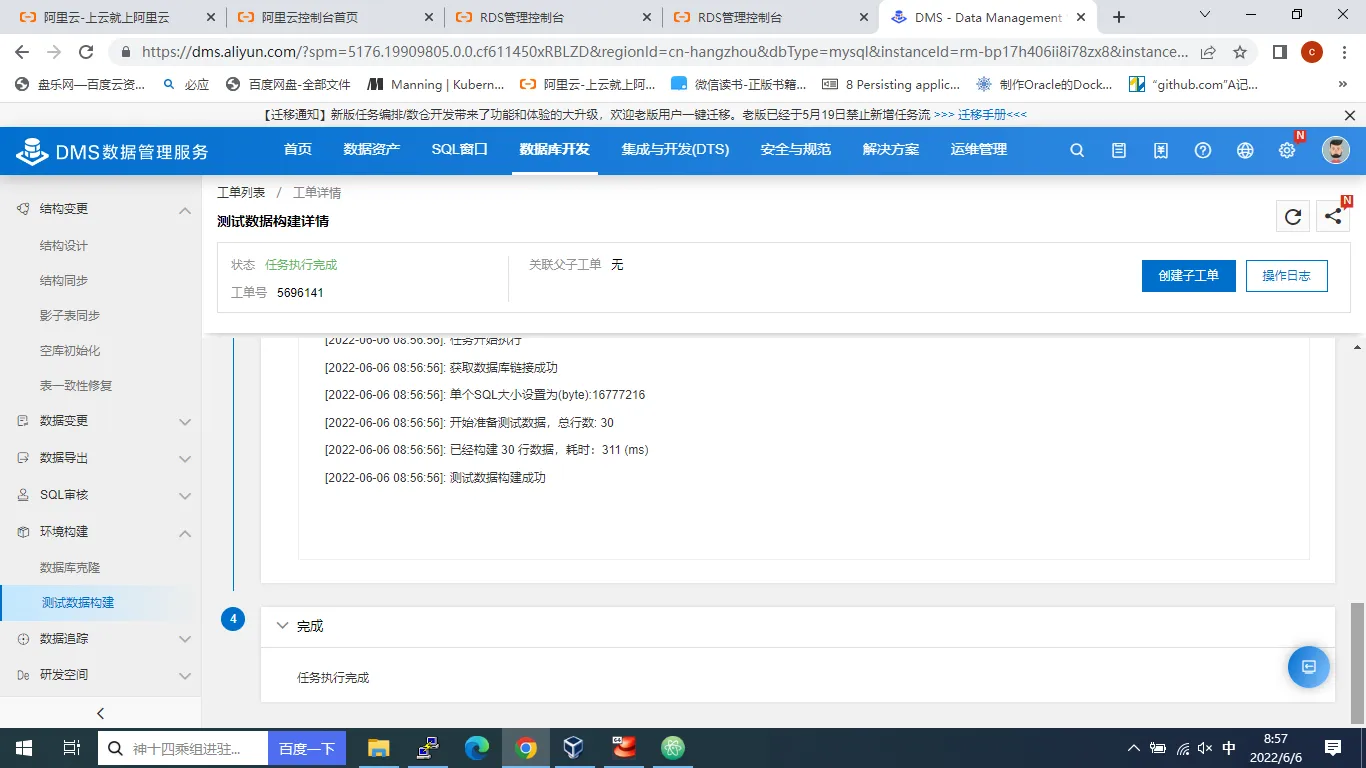Click the ticket number 5696141
Viewport: 1366px width, 768px height.
[300, 293]
